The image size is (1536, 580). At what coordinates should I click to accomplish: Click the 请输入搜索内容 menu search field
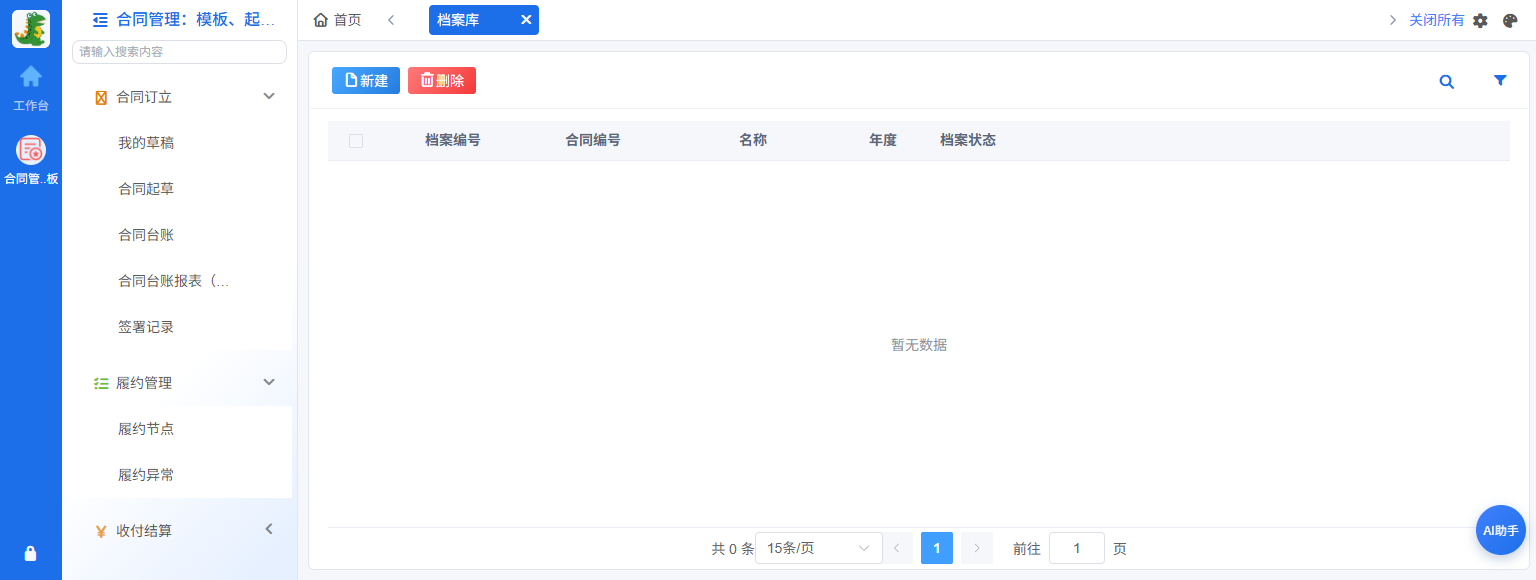(180, 52)
